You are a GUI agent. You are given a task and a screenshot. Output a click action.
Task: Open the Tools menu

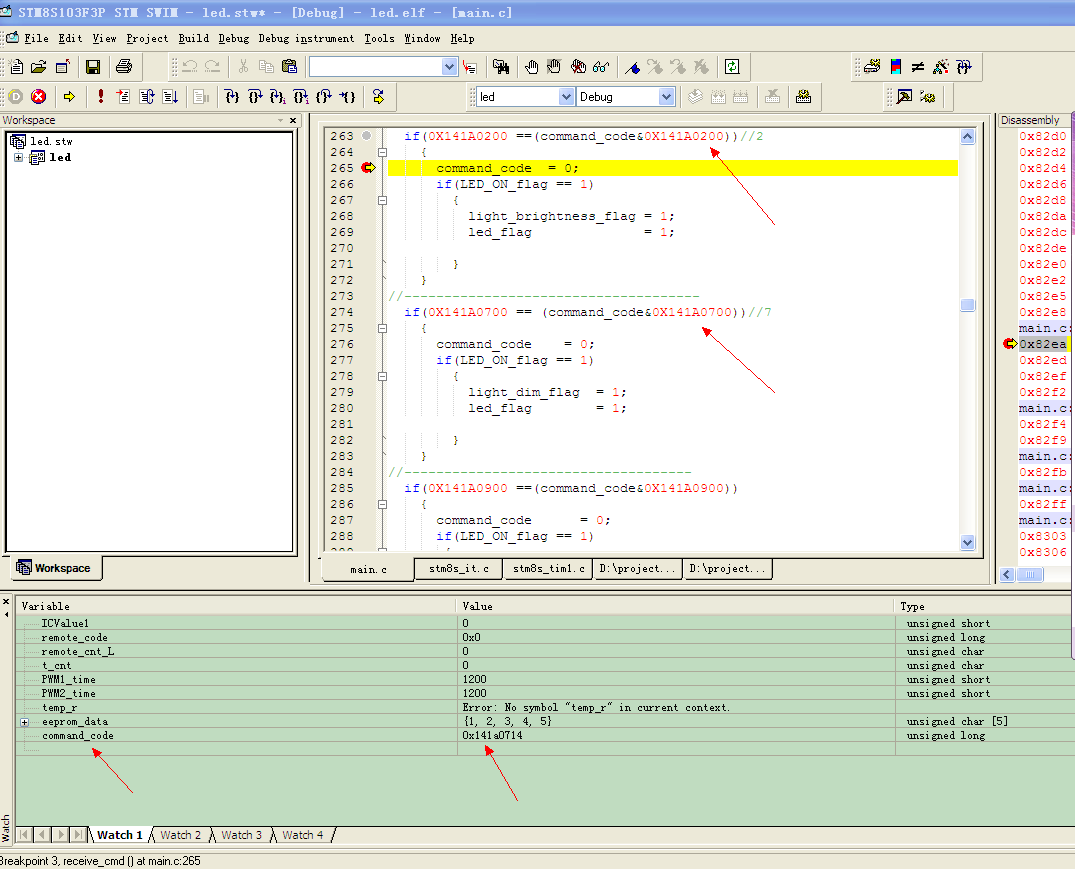[379, 38]
